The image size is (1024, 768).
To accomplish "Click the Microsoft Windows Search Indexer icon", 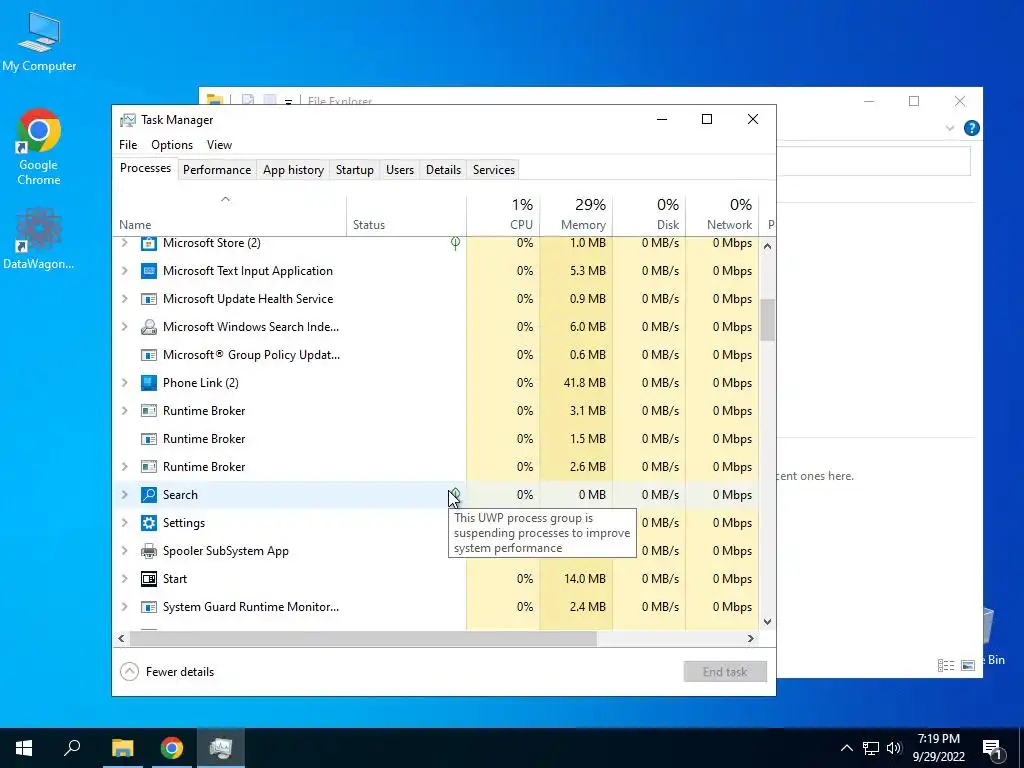I will [x=149, y=327].
